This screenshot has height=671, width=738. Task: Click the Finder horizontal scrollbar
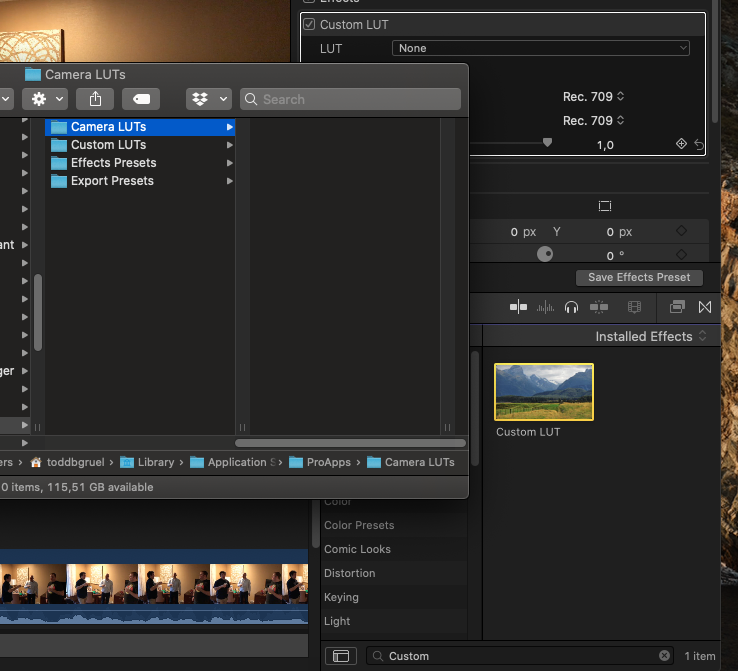(x=350, y=443)
